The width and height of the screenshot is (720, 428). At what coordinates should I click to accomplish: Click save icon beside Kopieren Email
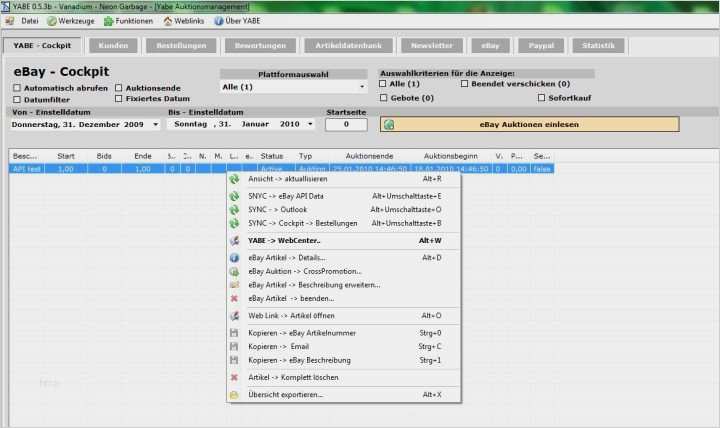(x=234, y=346)
